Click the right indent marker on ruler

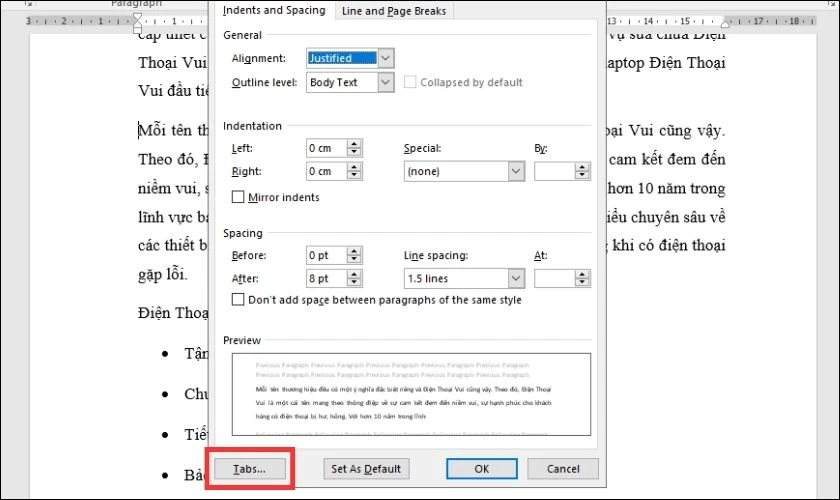click(x=725, y=24)
